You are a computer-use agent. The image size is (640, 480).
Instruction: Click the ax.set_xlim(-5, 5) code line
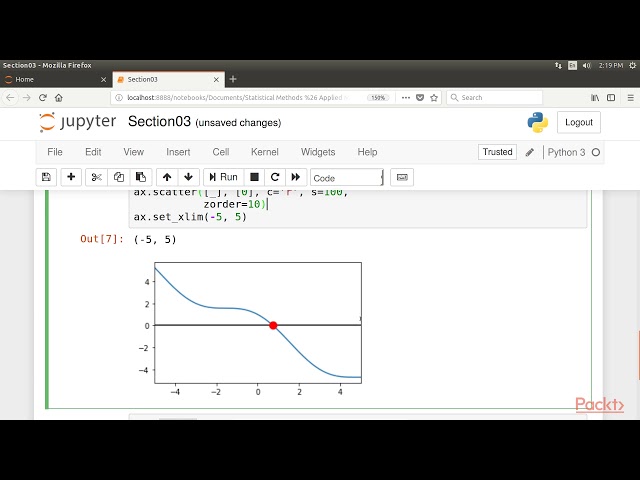190,217
